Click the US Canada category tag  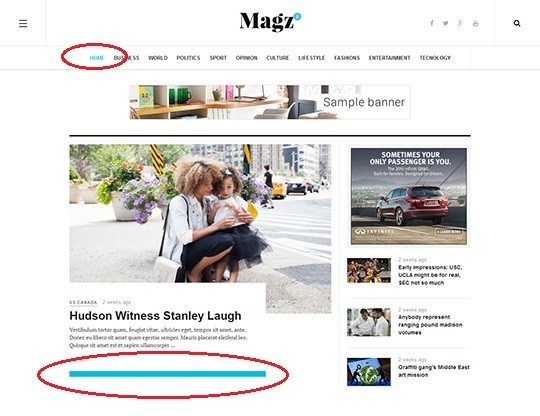pyautogui.click(x=83, y=302)
